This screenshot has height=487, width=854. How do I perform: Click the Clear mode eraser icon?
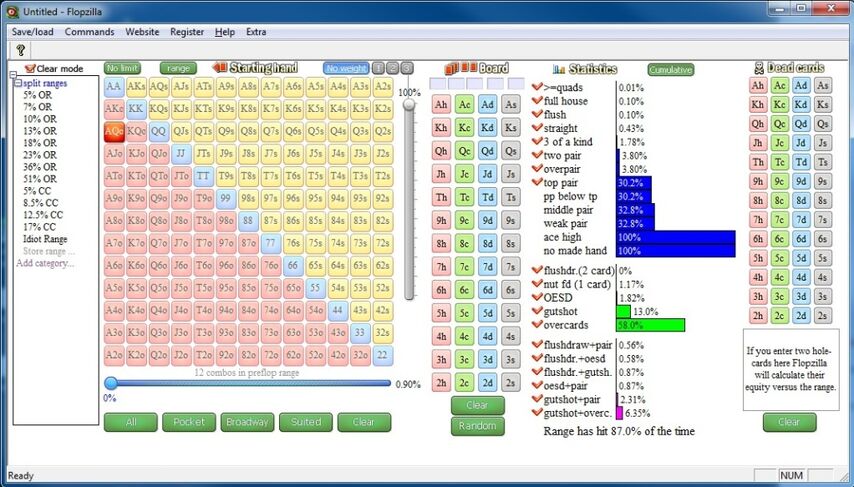29,69
